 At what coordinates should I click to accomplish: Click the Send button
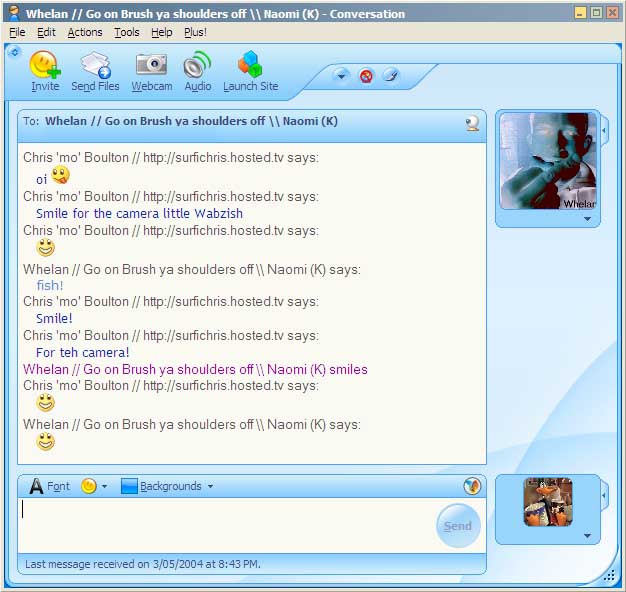pyautogui.click(x=458, y=526)
